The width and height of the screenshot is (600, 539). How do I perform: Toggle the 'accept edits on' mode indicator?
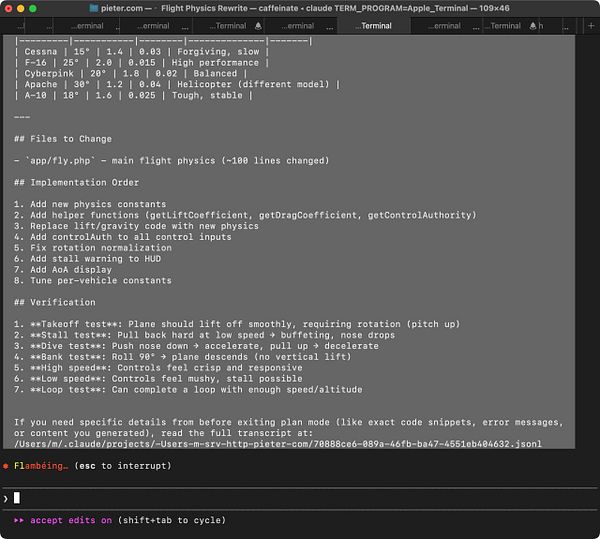click(x=71, y=520)
